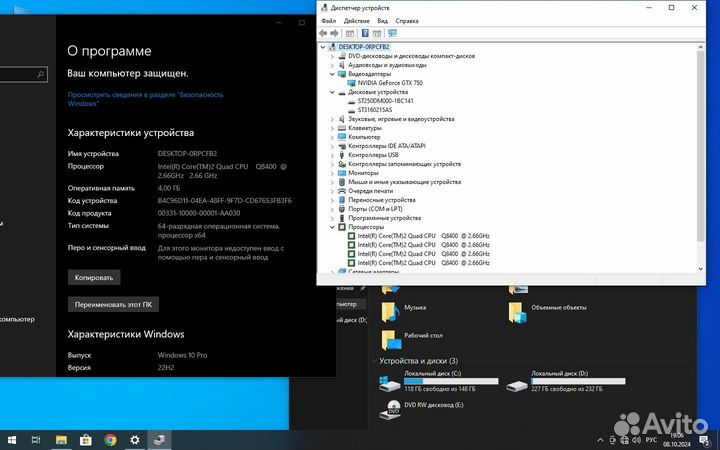Collapse the Видеоадаптеры tree node
The image size is (720, 450).
[x=333, y=74]
